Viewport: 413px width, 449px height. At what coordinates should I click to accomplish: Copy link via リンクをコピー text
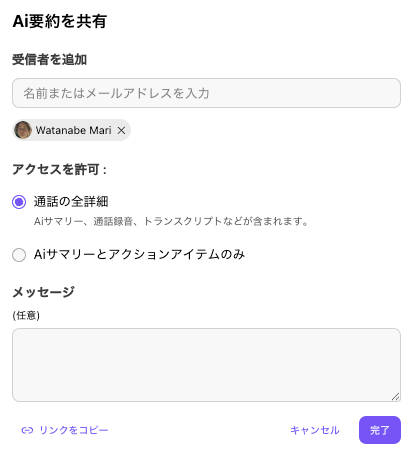pyautogui.click(x=74, y=430)
